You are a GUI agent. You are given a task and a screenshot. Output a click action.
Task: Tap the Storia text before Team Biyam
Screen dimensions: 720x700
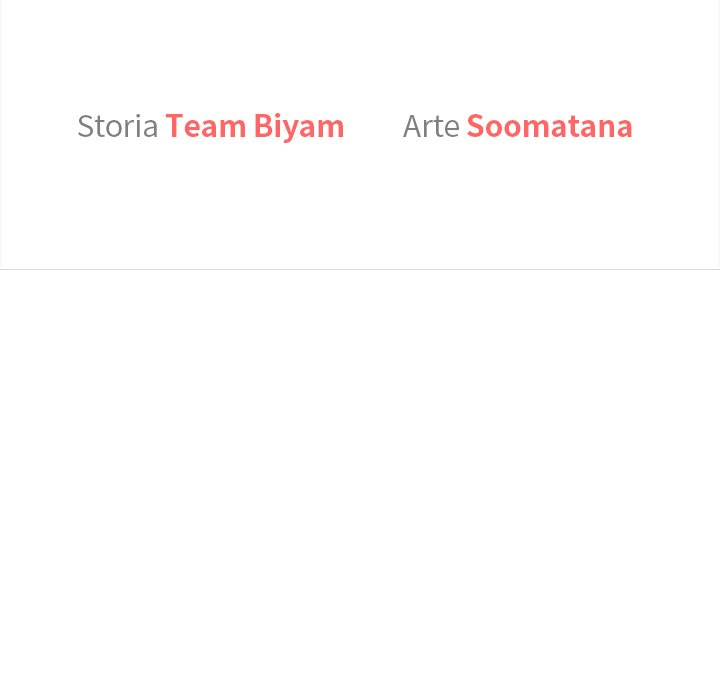point(117,126)
